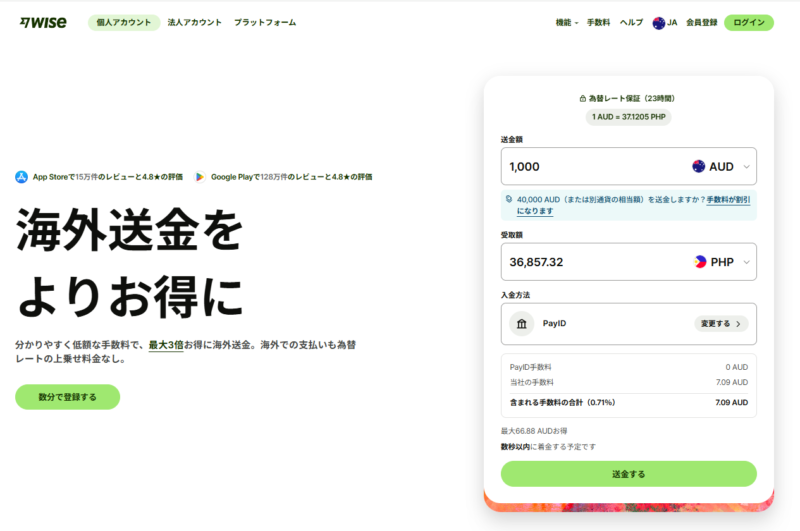Click the green 送金する button

click(x=629, y=474)
